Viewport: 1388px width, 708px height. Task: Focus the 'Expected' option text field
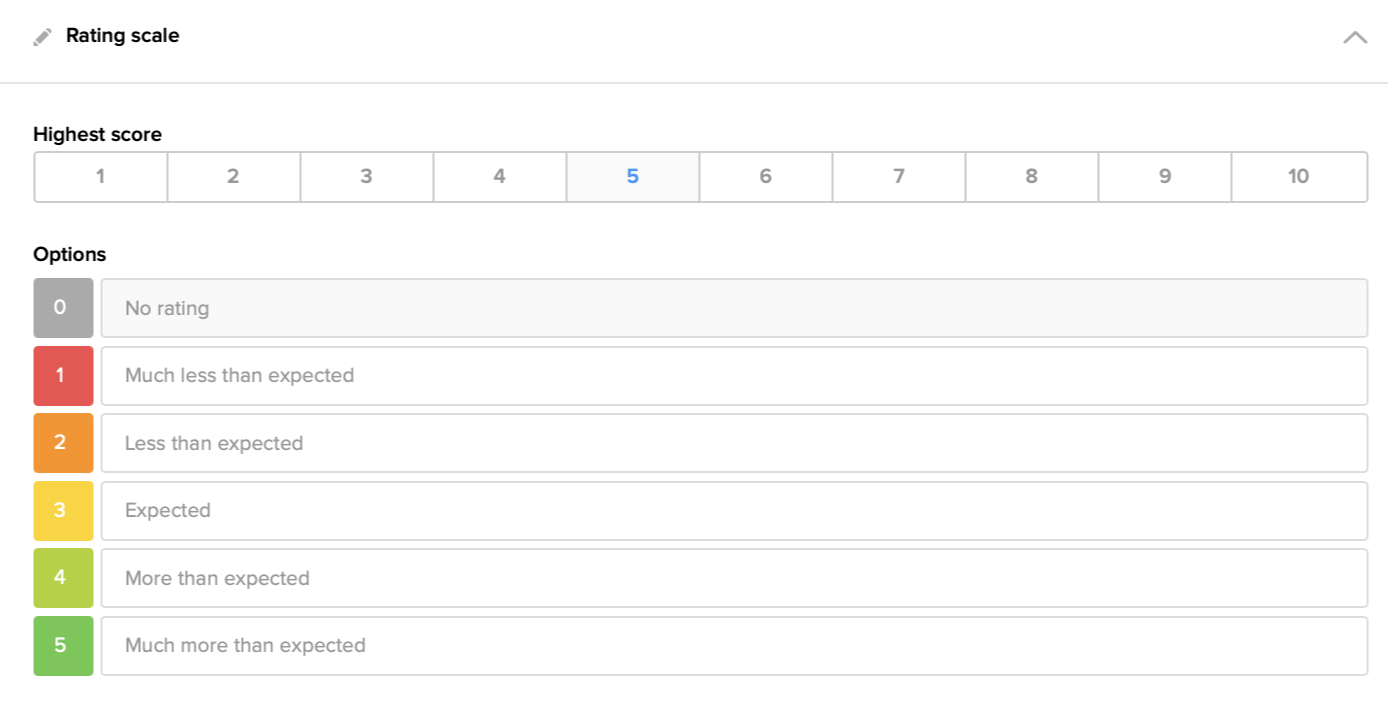(733, 511)
